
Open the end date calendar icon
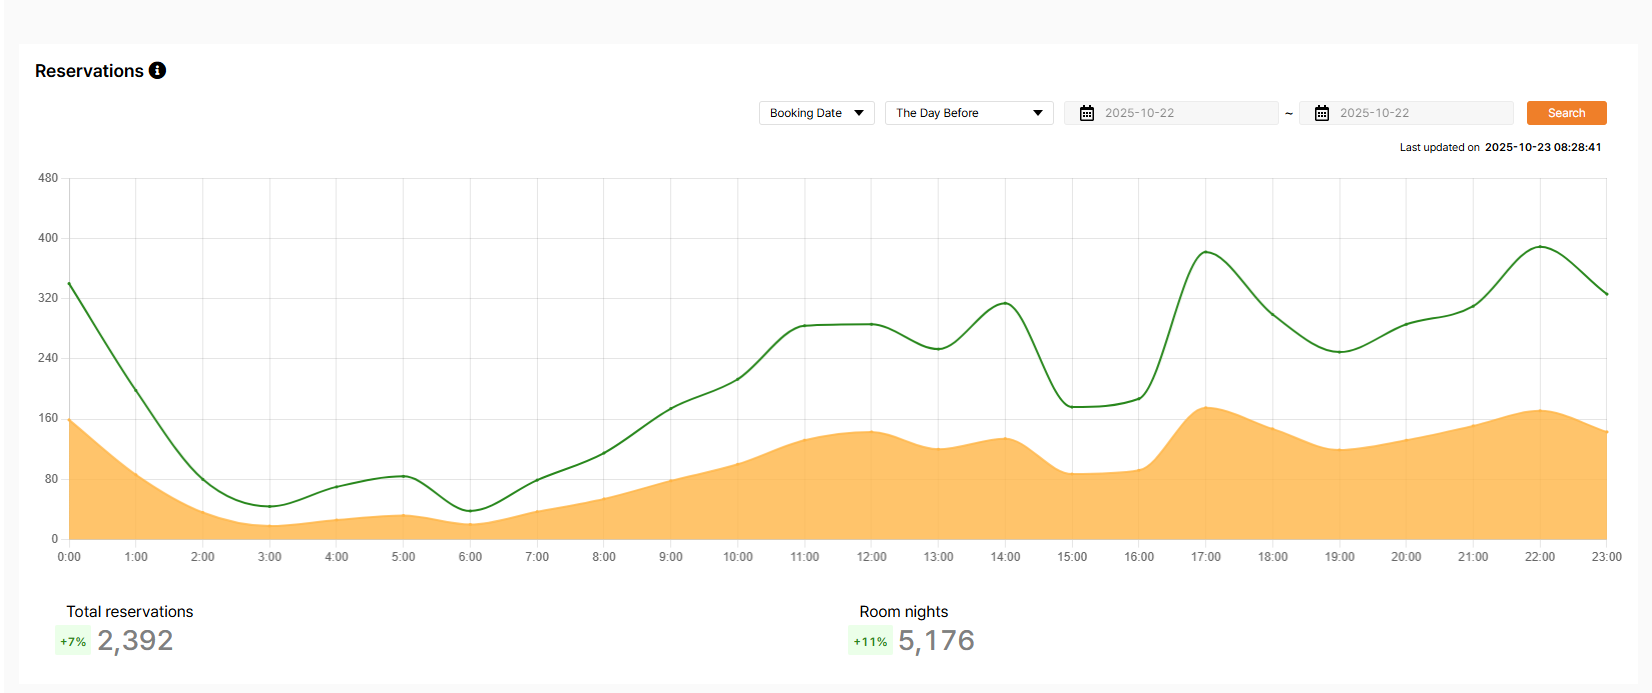[x=1322, y=113]
